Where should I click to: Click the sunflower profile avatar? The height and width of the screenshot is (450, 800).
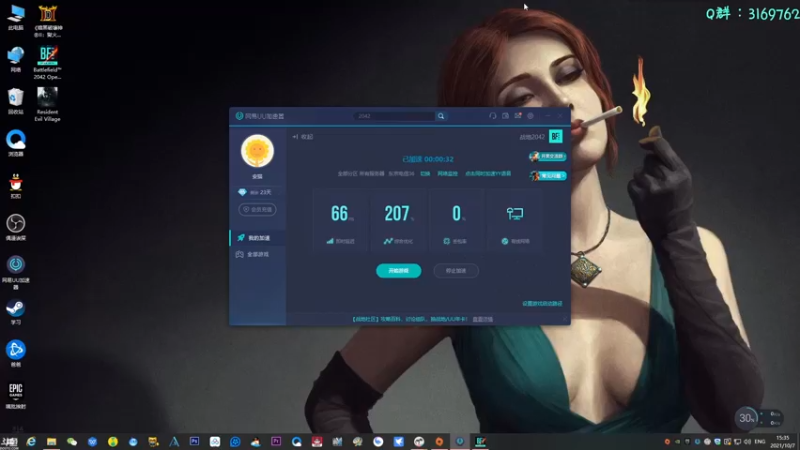click(x=257, y=151)
